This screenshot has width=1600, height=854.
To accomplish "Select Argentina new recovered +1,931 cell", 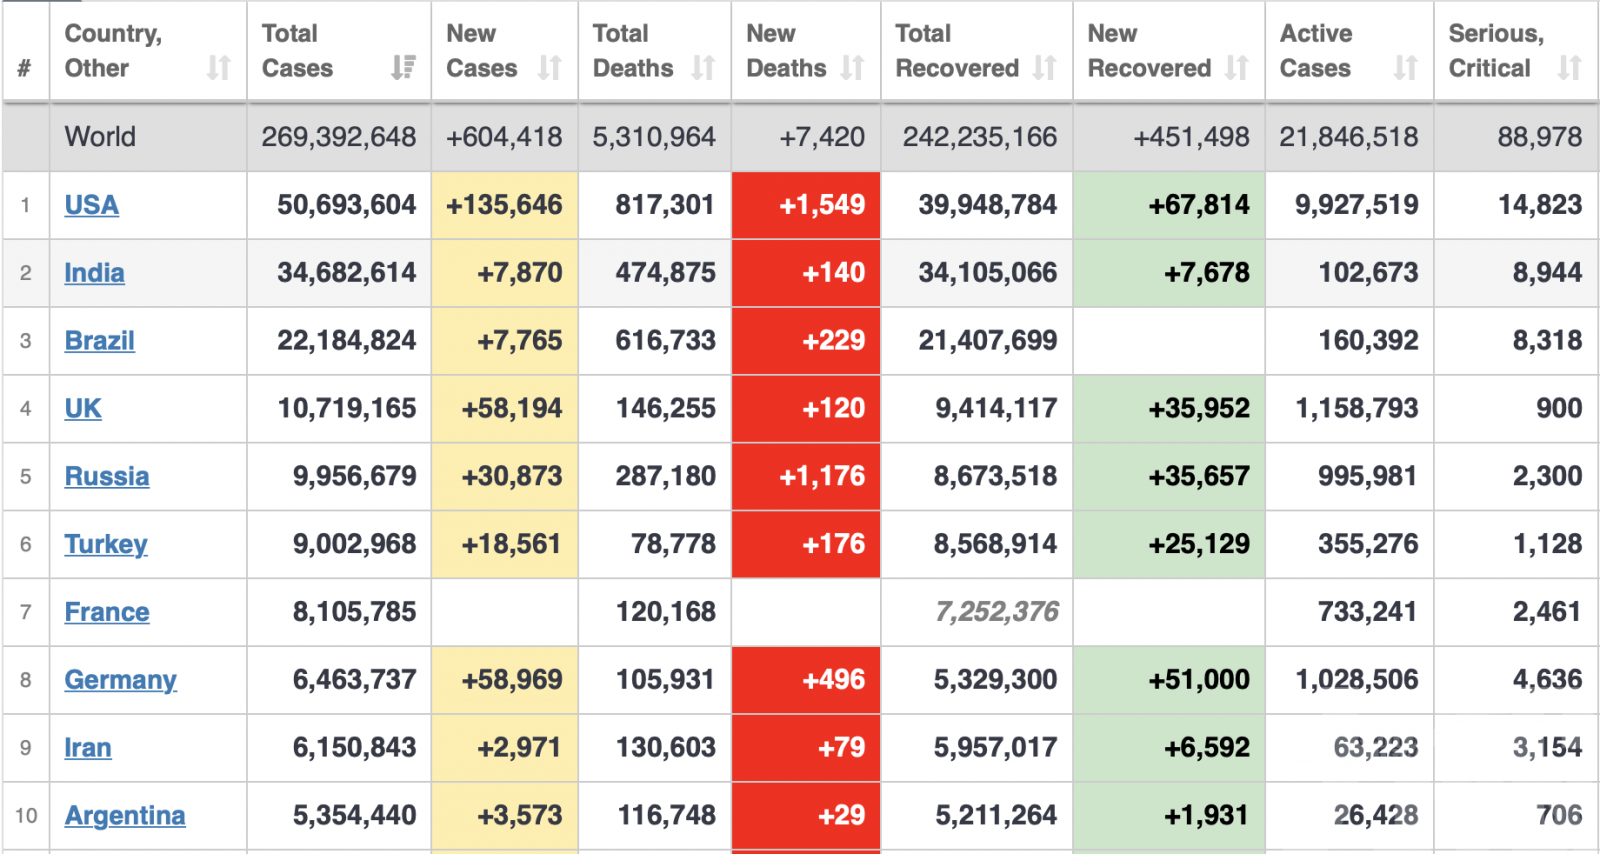I will tap(1169, 816).
